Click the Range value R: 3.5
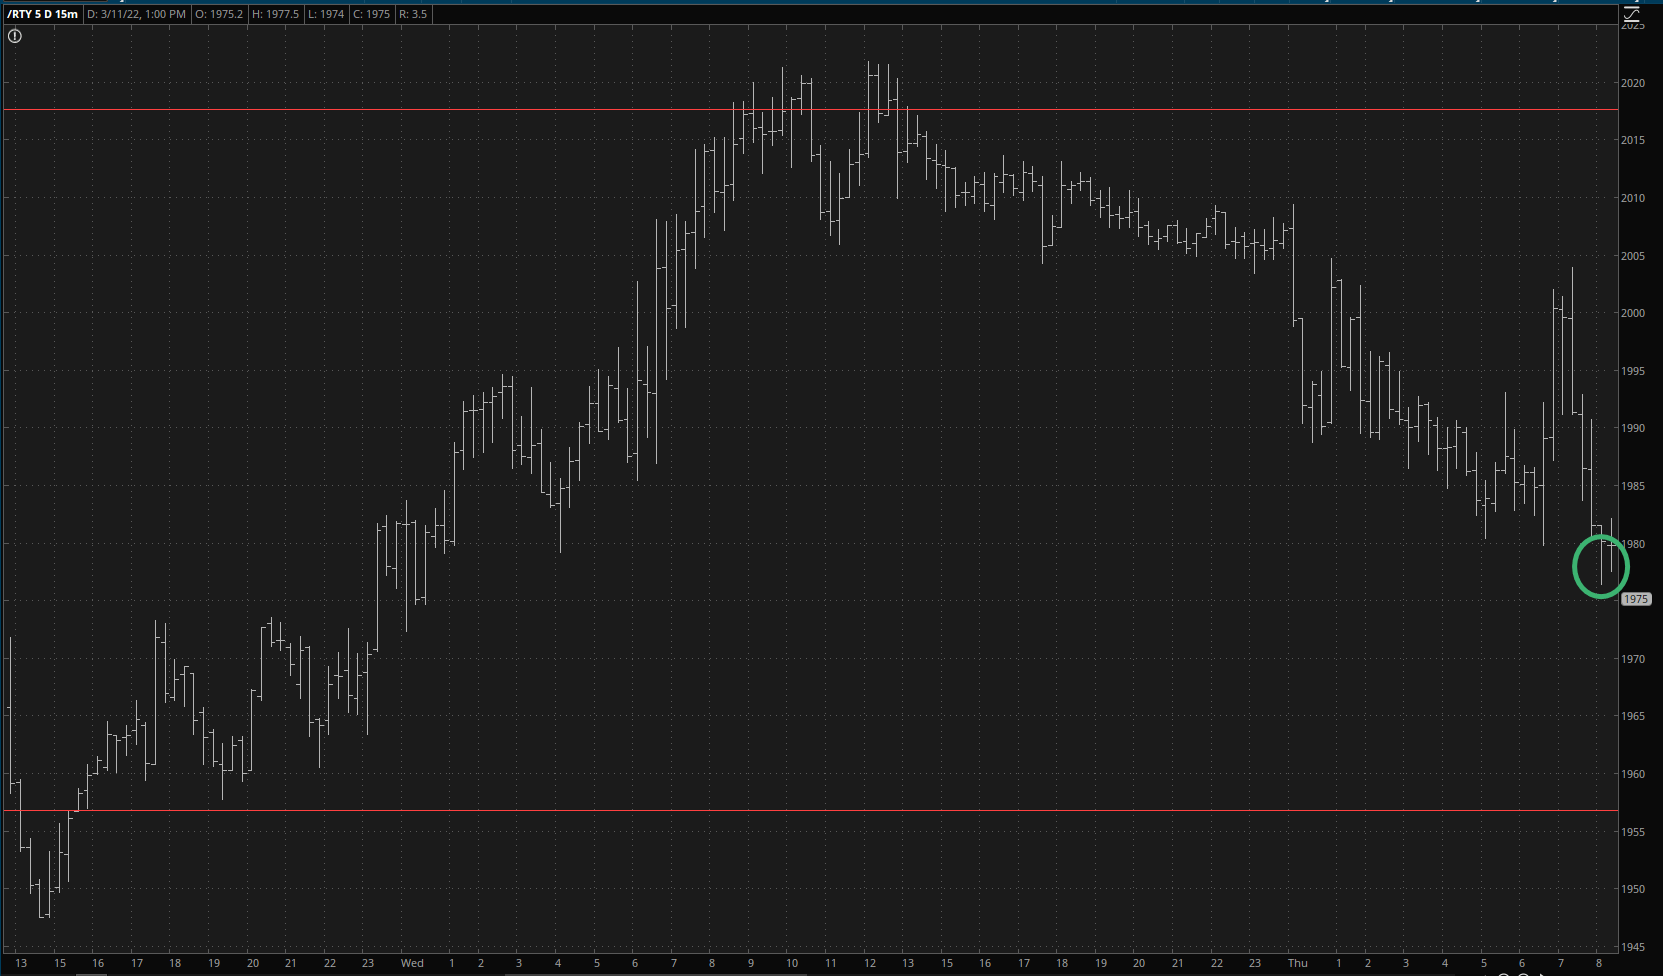 (x=413, y=14)
